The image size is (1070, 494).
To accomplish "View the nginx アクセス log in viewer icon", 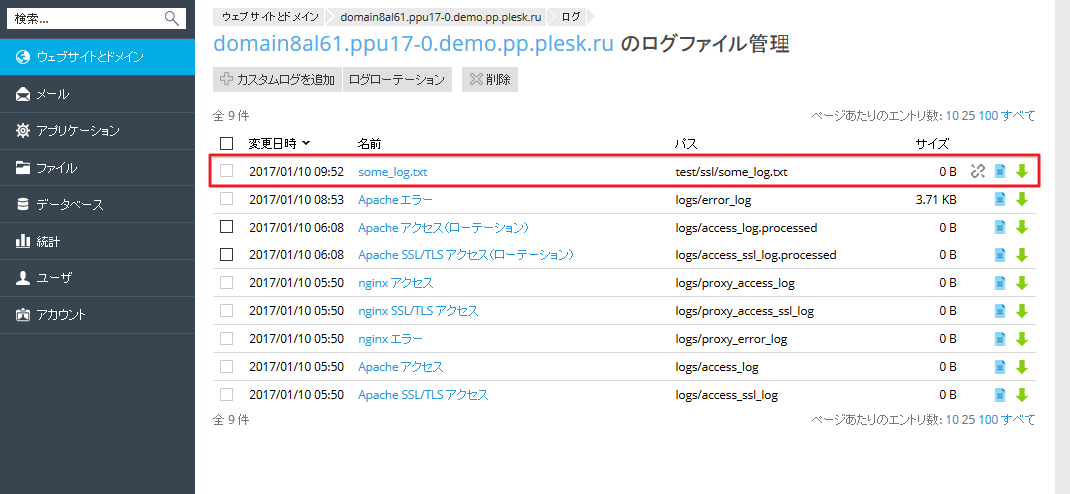I will click(x=1000, y=283).
